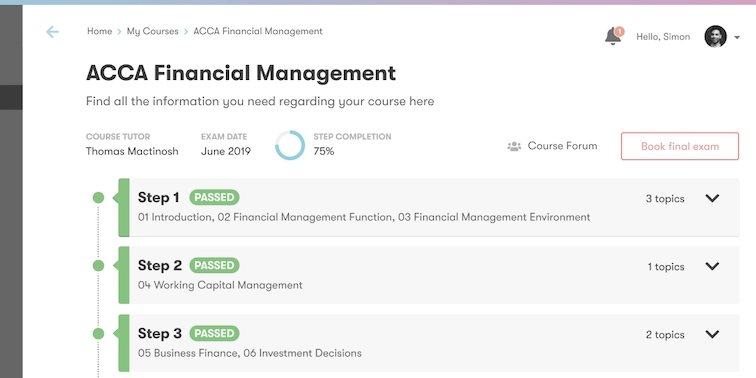756x378 pixels.
Task: Navigate to My Courses breadcrumb
Action: pos(152,31)
